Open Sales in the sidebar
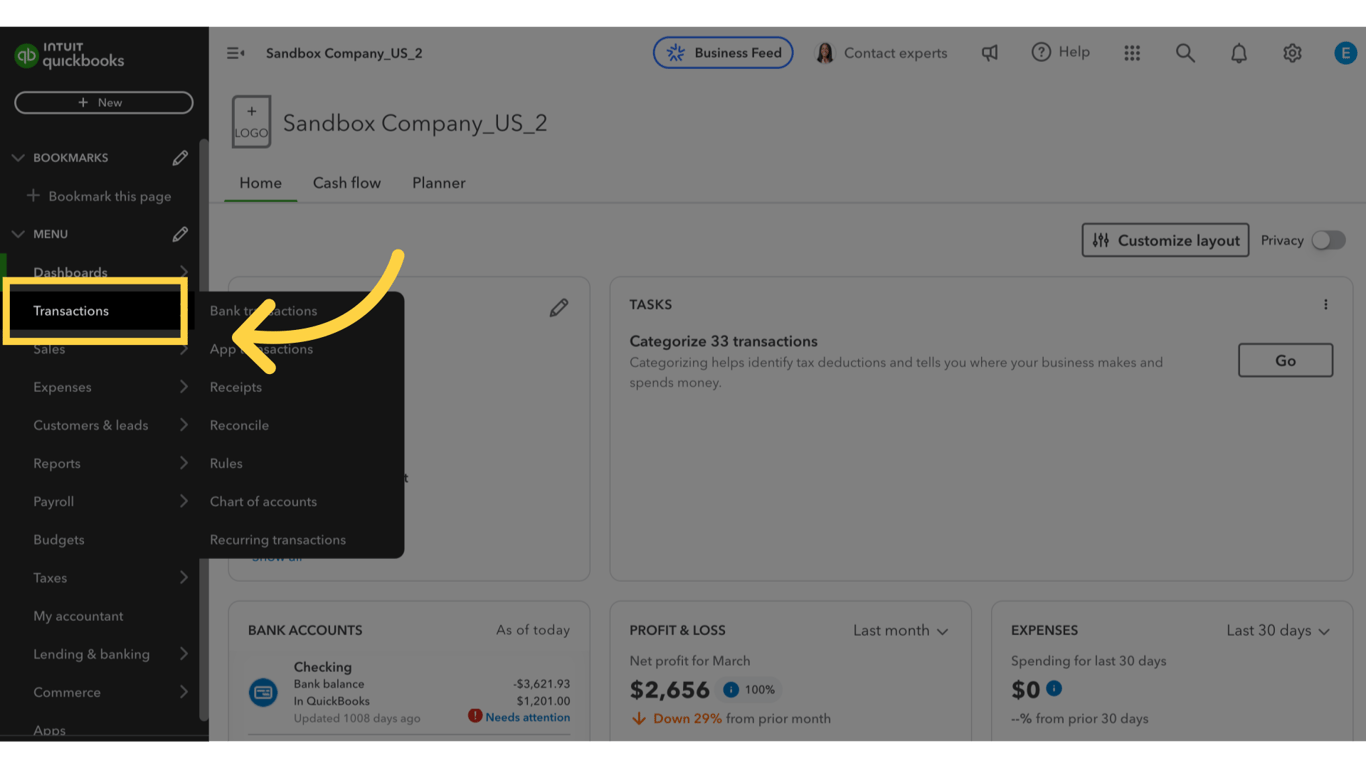The width and height of the screenshot is (1366, 768). pyautogui.click(x=49, y=349)
